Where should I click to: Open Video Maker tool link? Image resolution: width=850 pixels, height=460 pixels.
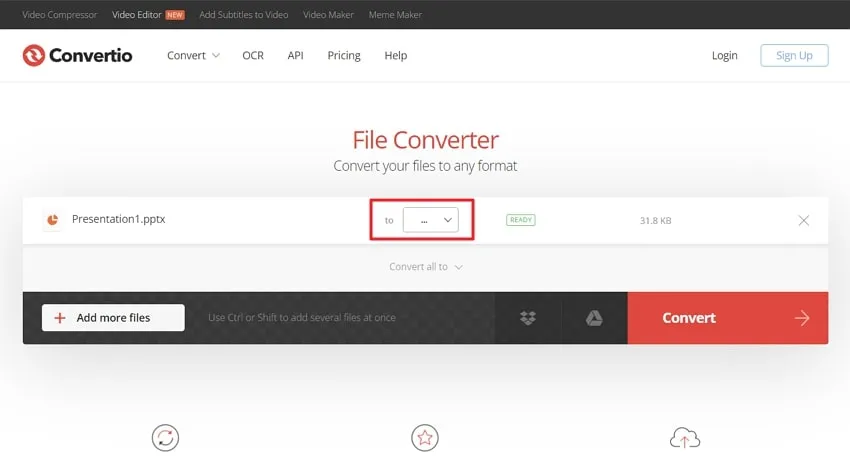click(x=328, y=15)
